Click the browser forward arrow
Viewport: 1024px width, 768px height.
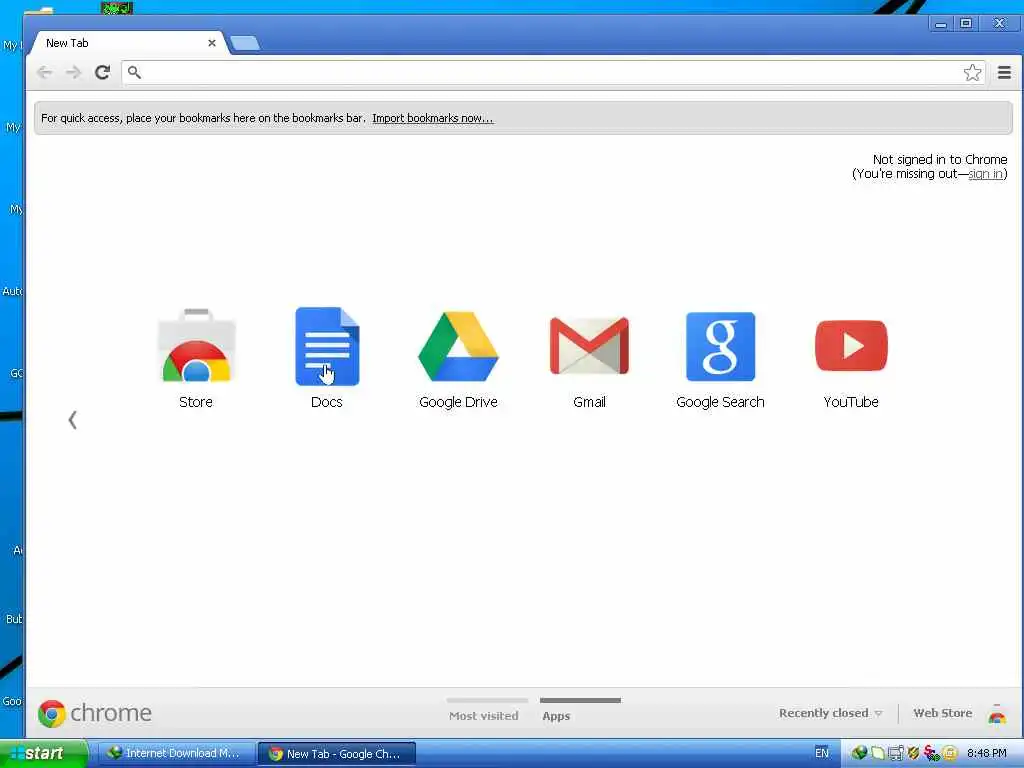pos(74,72)
